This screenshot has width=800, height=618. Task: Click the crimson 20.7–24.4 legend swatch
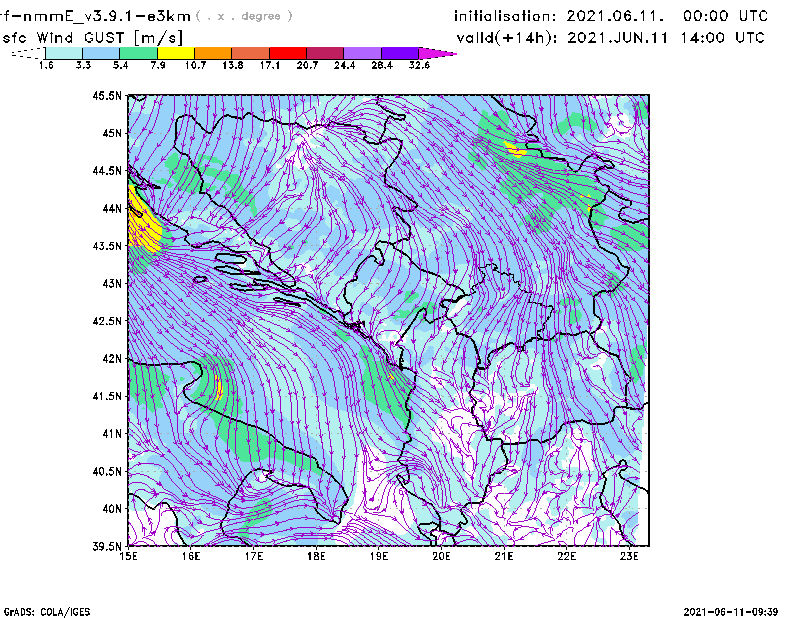(x=325, y=53)
